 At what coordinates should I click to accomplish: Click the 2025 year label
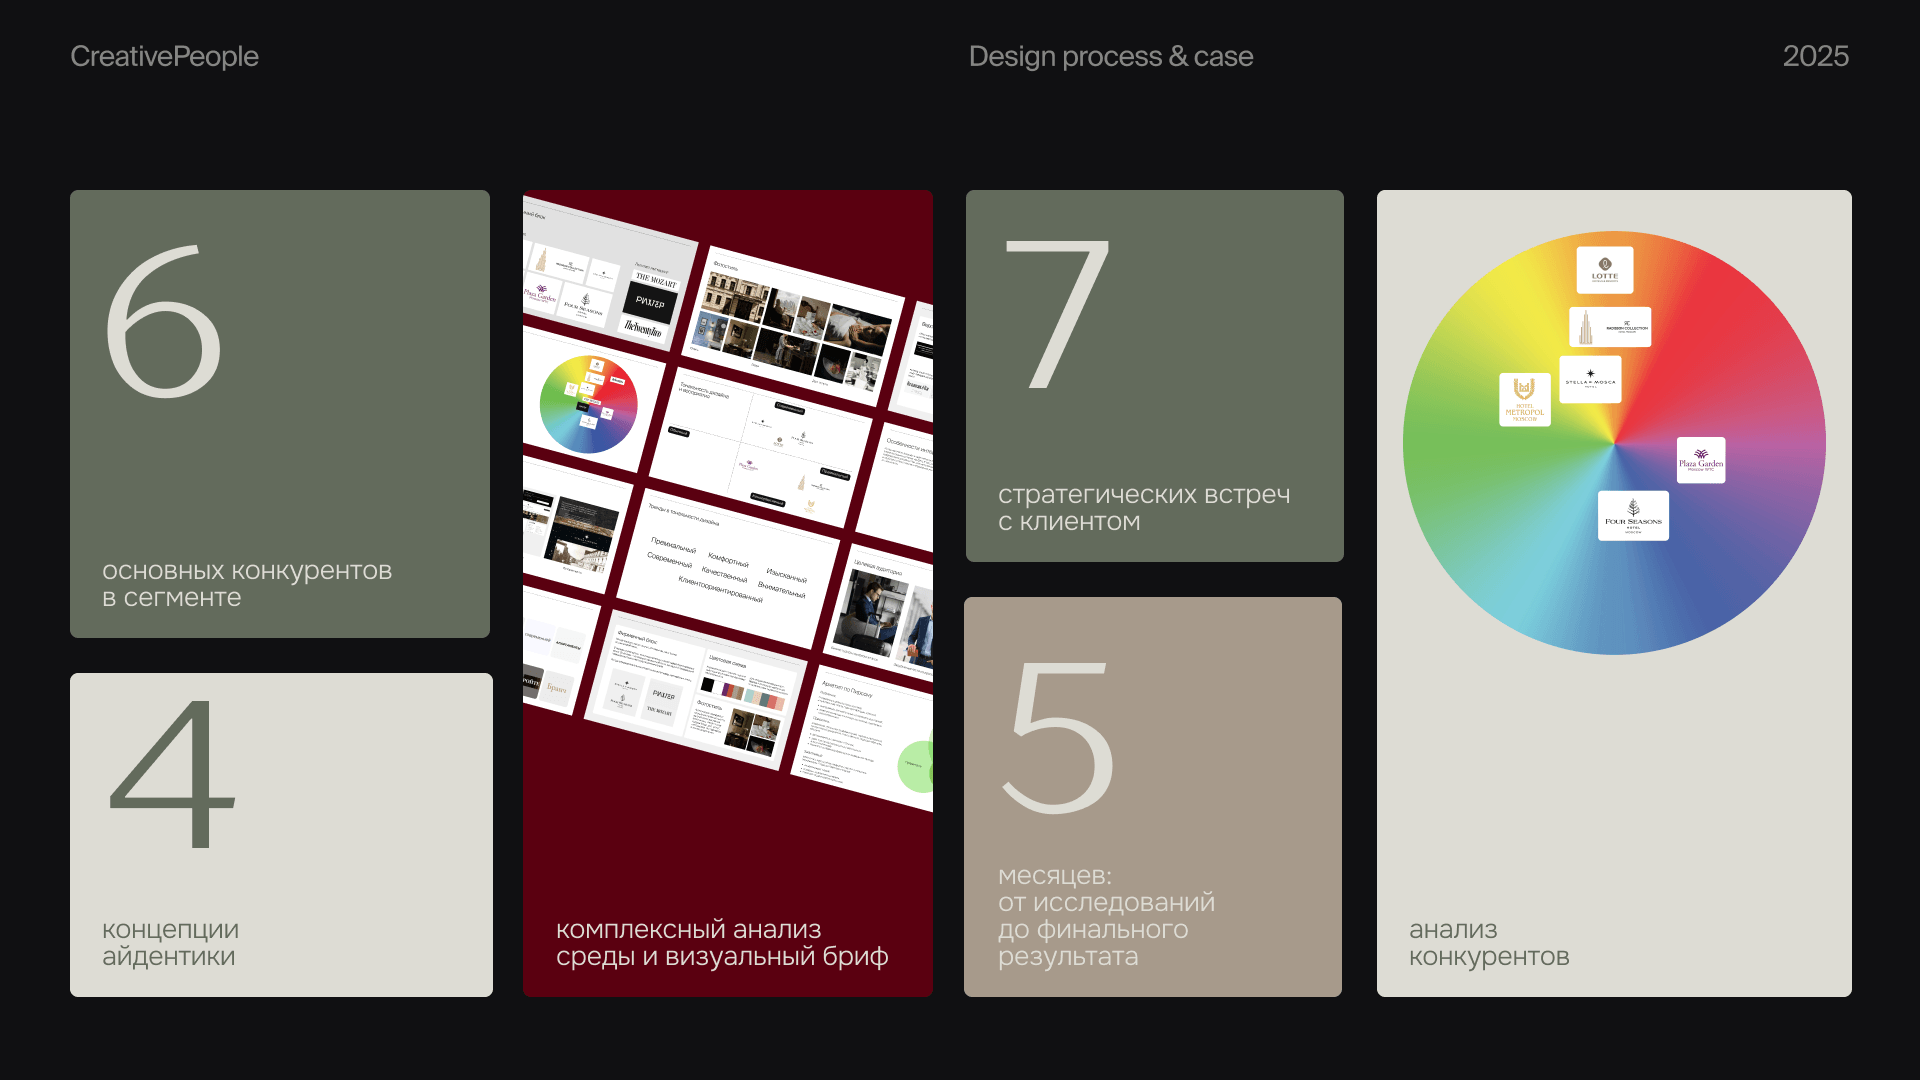1815,56
